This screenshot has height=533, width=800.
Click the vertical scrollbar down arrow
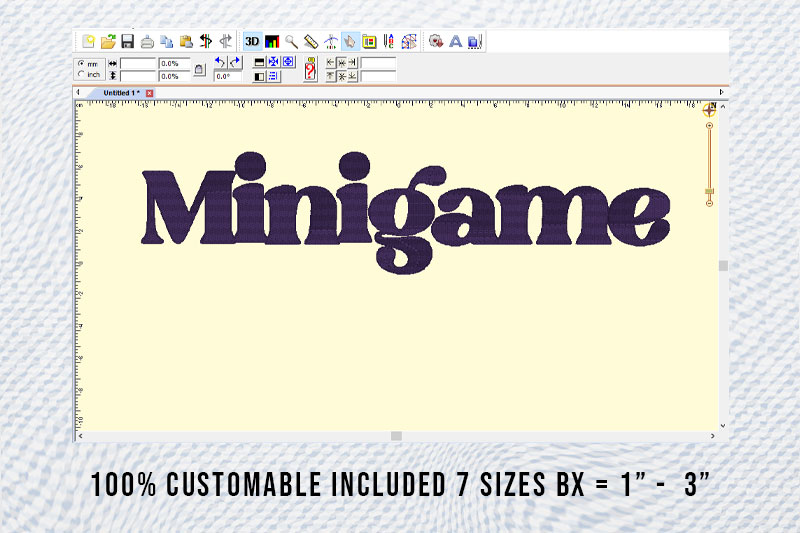tap(723, 425)
